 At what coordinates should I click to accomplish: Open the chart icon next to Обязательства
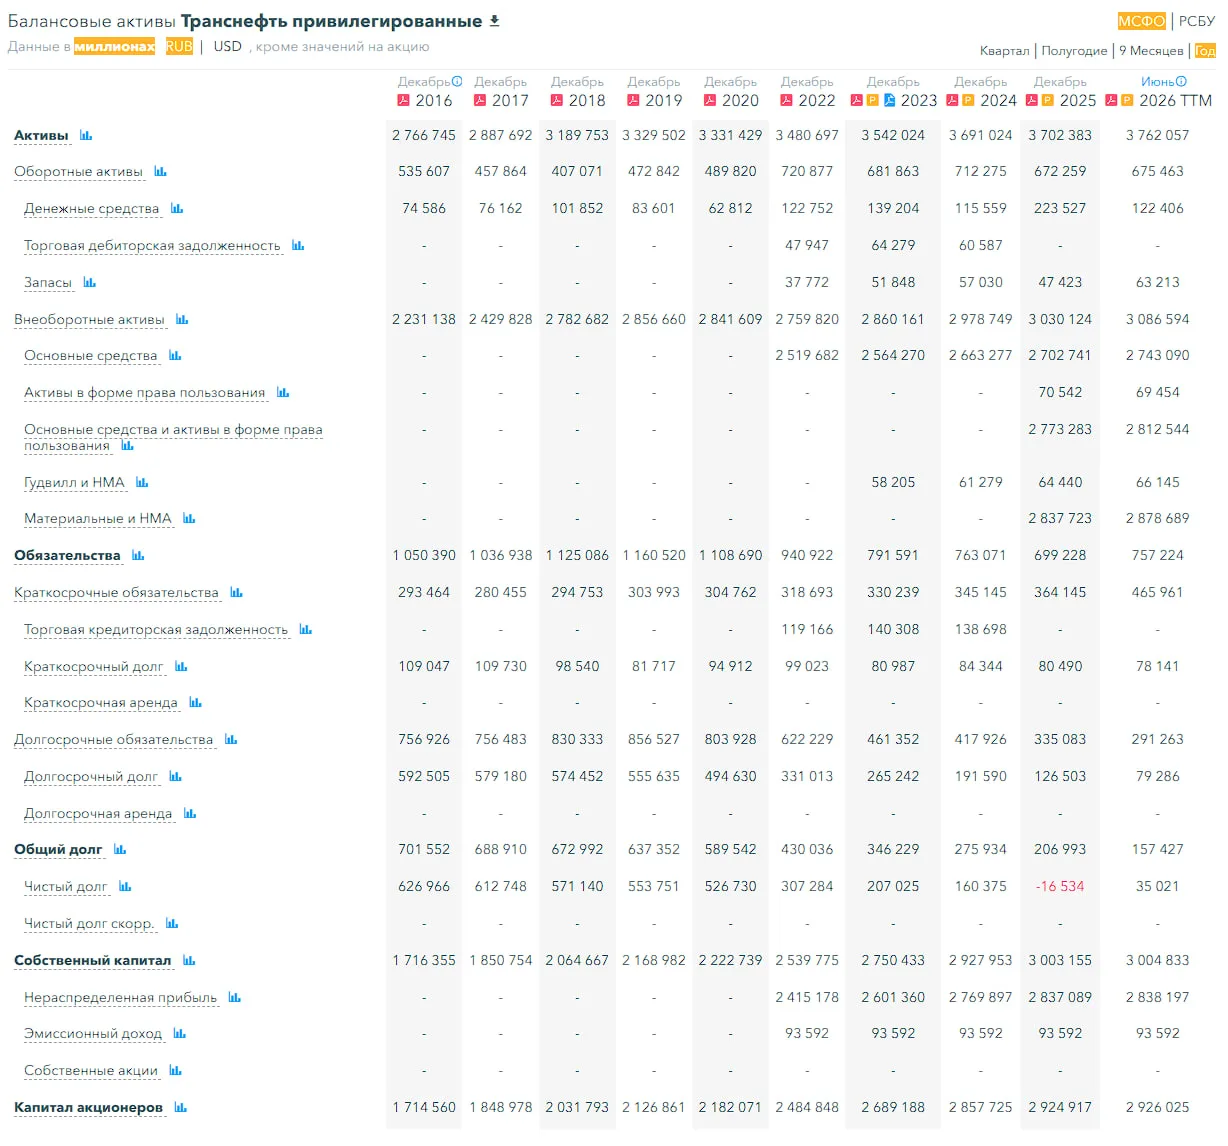[138, 555]
